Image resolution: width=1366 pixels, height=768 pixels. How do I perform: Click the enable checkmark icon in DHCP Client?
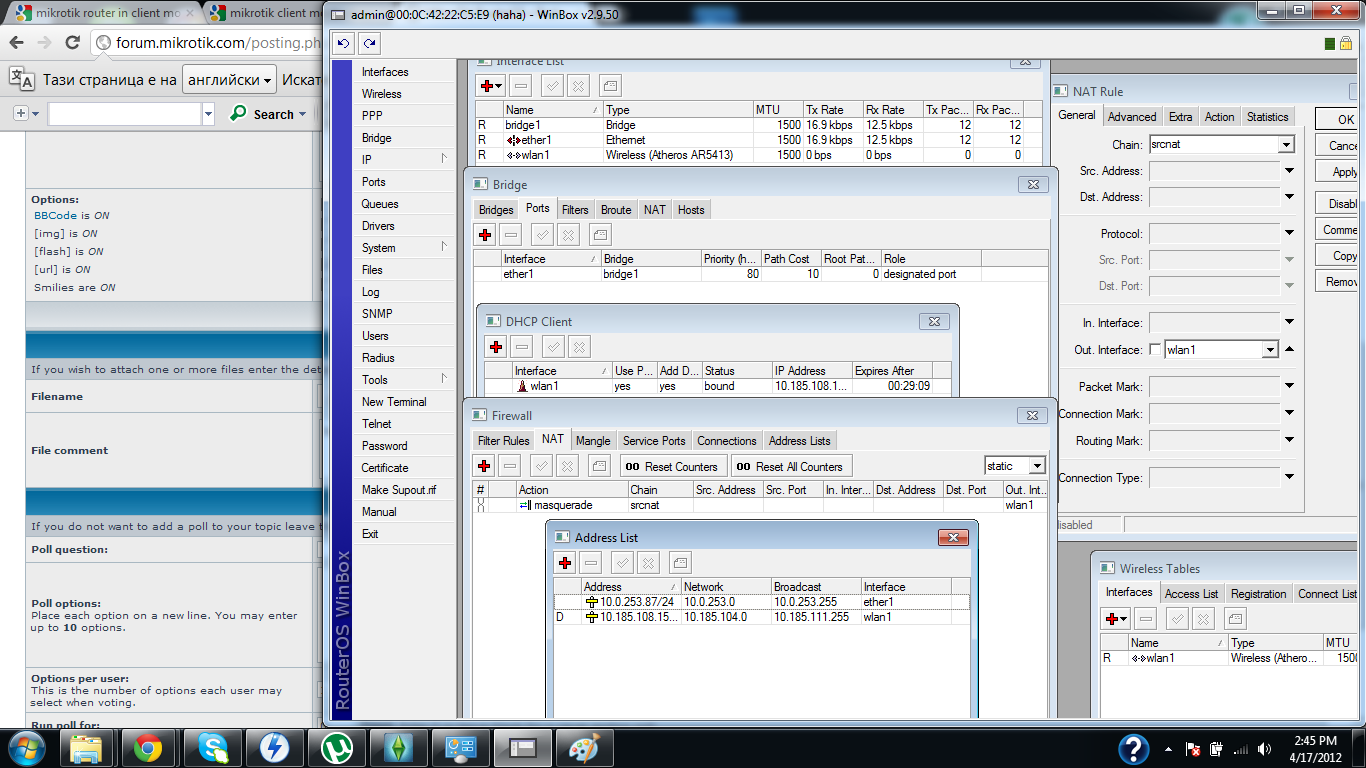coord(553,347)
